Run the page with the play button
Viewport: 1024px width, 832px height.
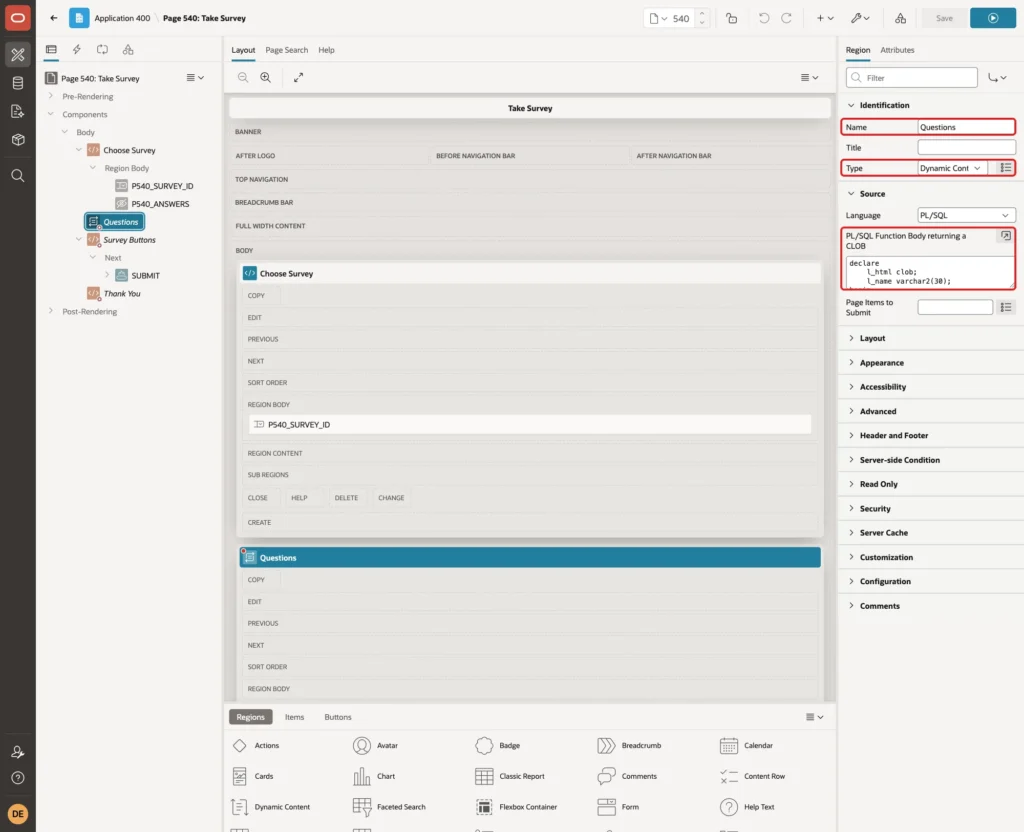pos(993,18)
